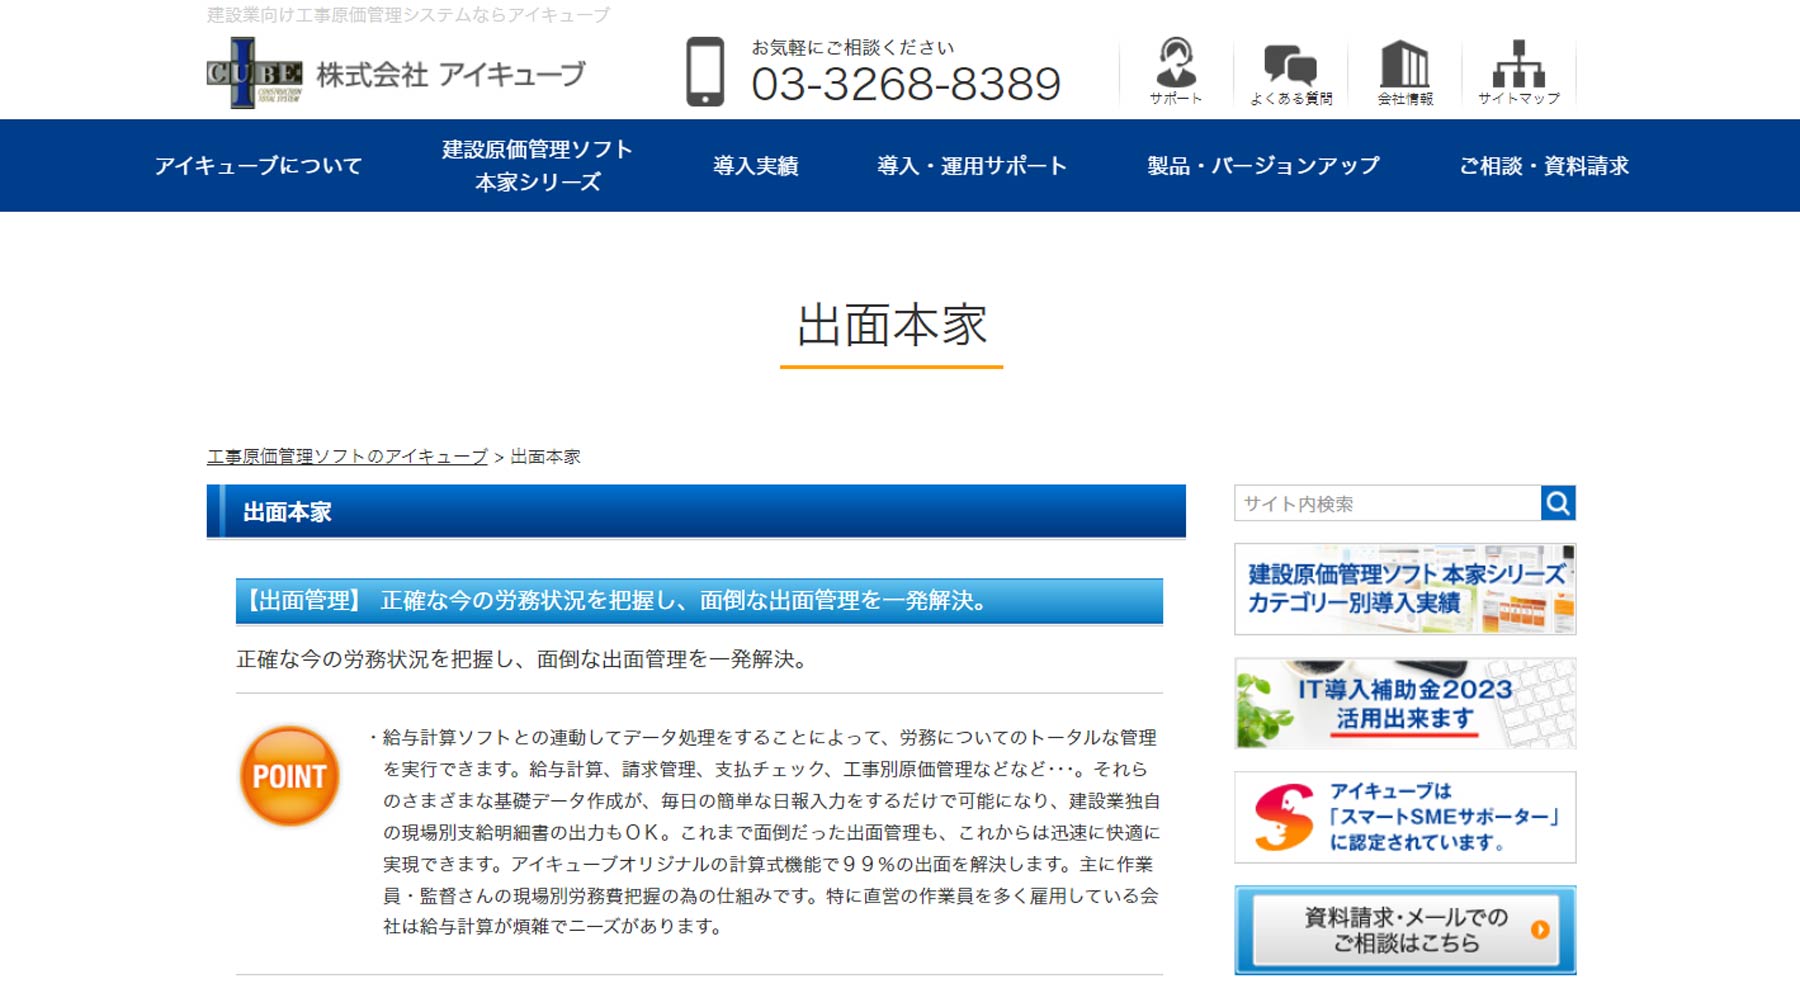Open the 導入・運用サポート menu item
Screen dimensions: 1800x993
(x=972, y=166)
